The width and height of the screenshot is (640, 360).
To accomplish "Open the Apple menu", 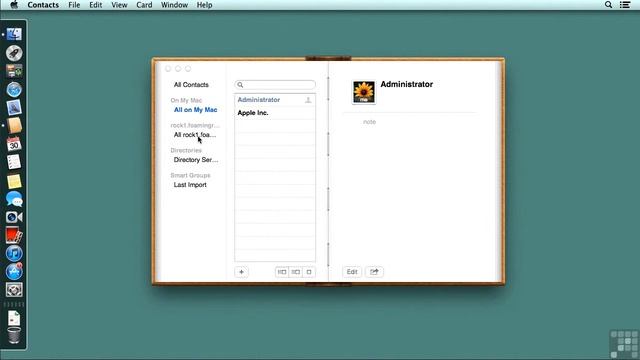I will tap(14, 5).
